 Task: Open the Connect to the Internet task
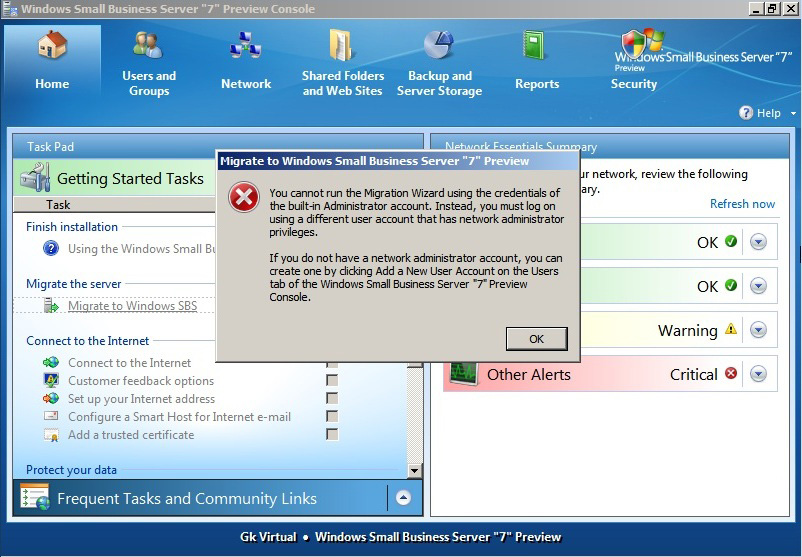pyautogui.click(x=129, y=363)
